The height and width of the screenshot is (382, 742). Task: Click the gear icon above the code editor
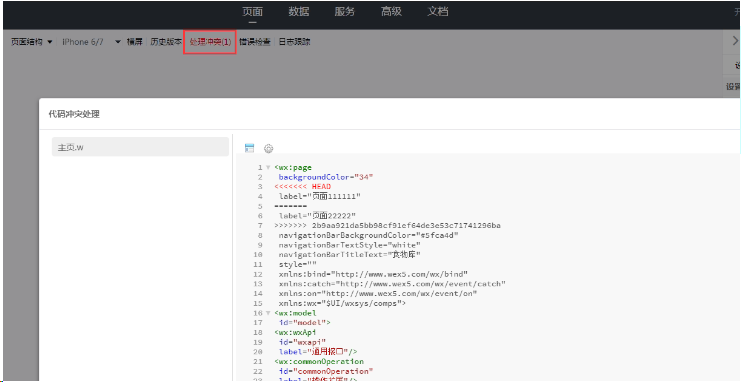tap(268, 149)
